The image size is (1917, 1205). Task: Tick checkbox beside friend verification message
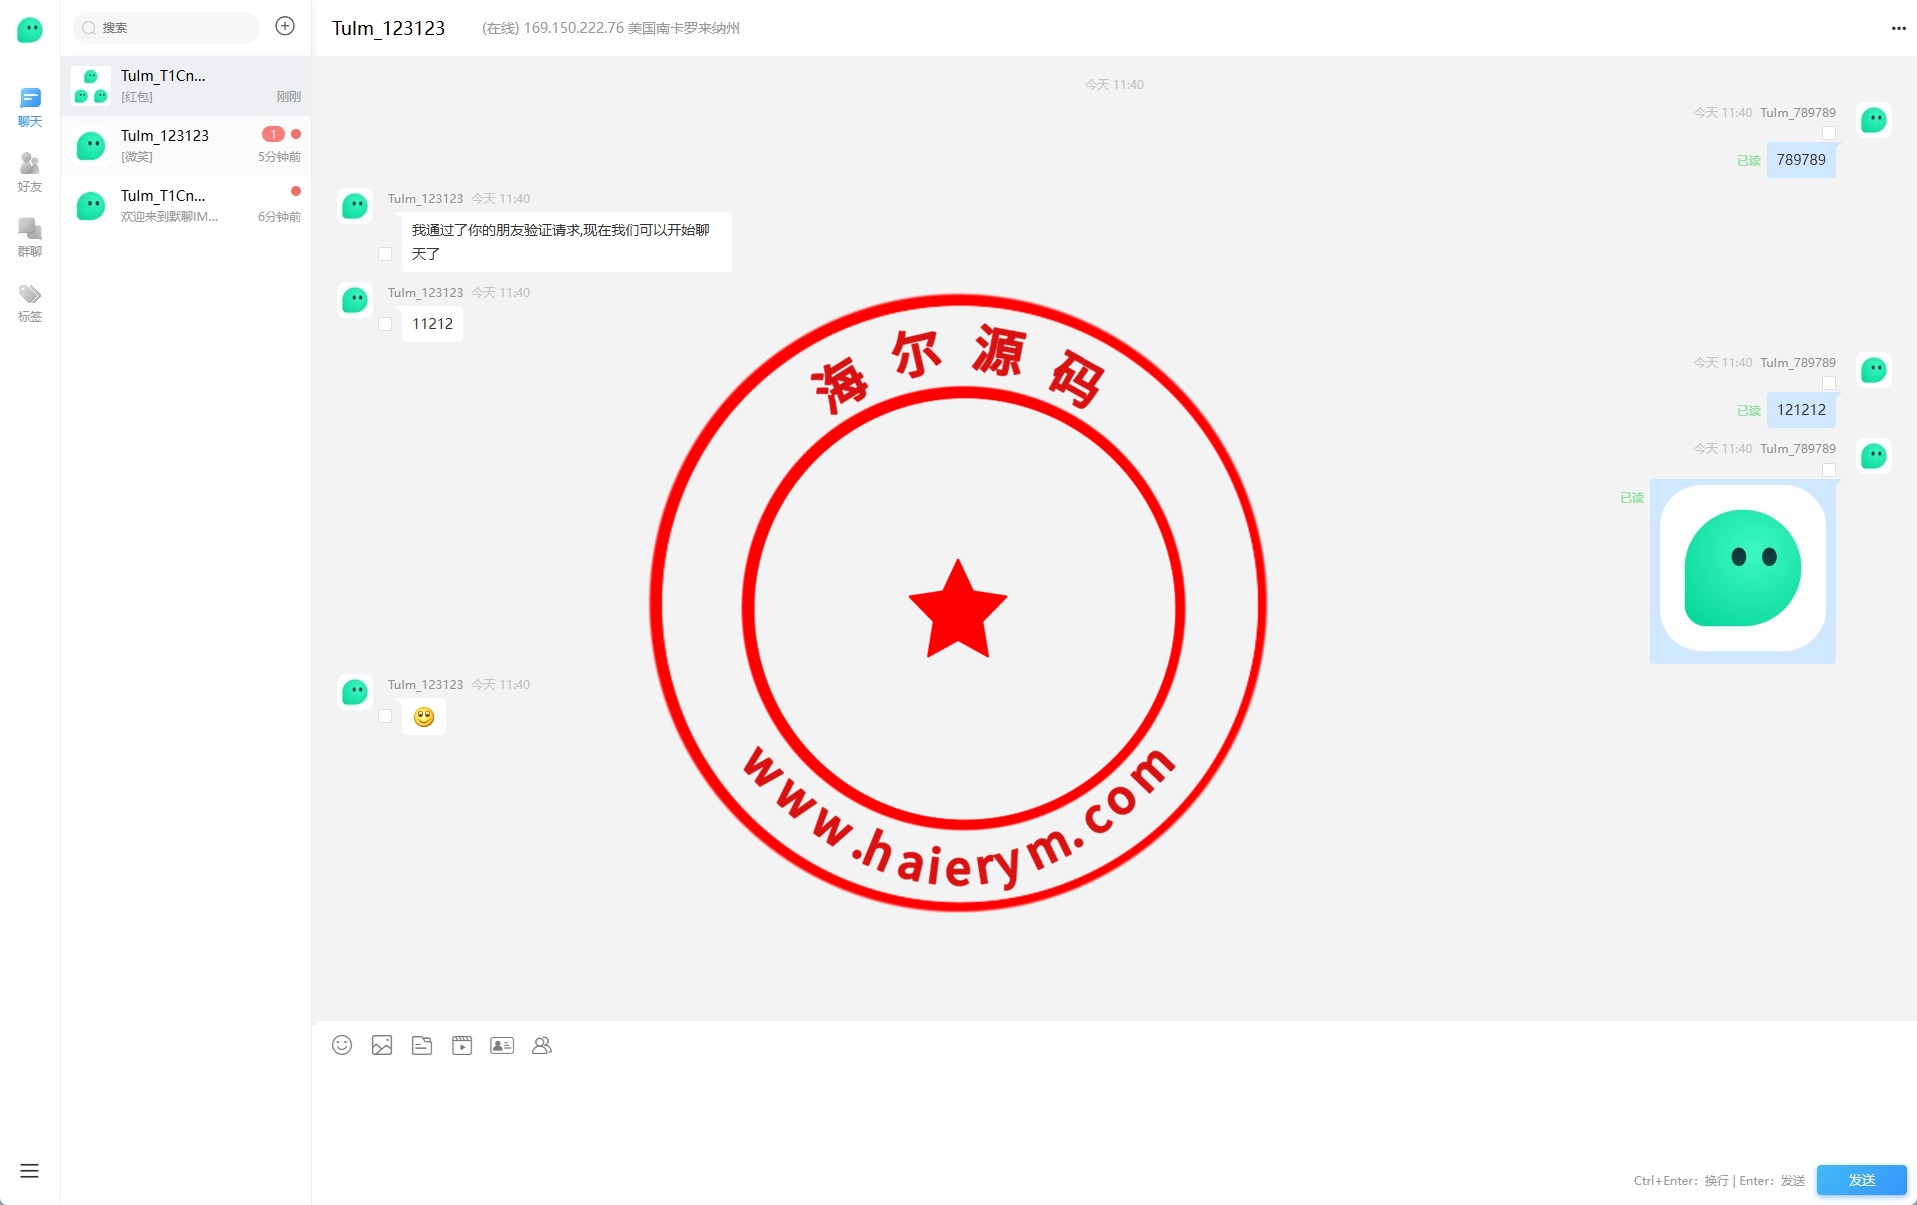(x=385, y=254)
